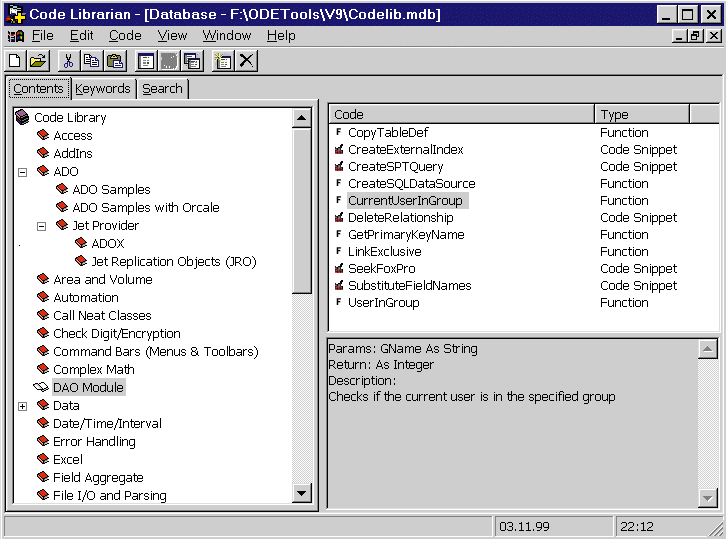Select the GetPrimaryKeyName function entry
This screenshot has height=539, width=726.
pos(406,235)
